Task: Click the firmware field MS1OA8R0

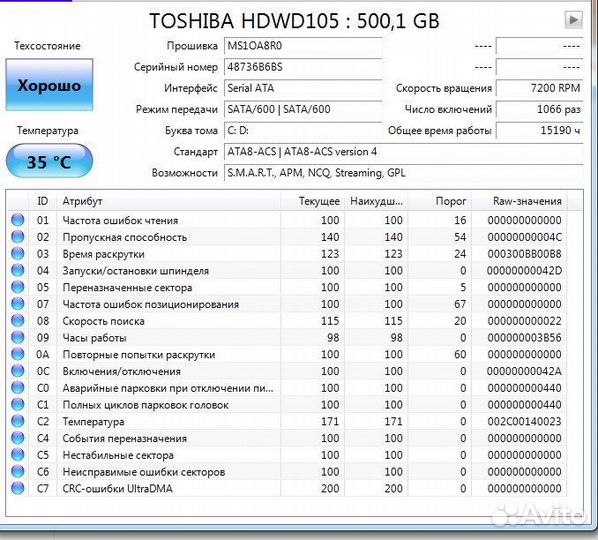Action: click(x=303, y=46)
